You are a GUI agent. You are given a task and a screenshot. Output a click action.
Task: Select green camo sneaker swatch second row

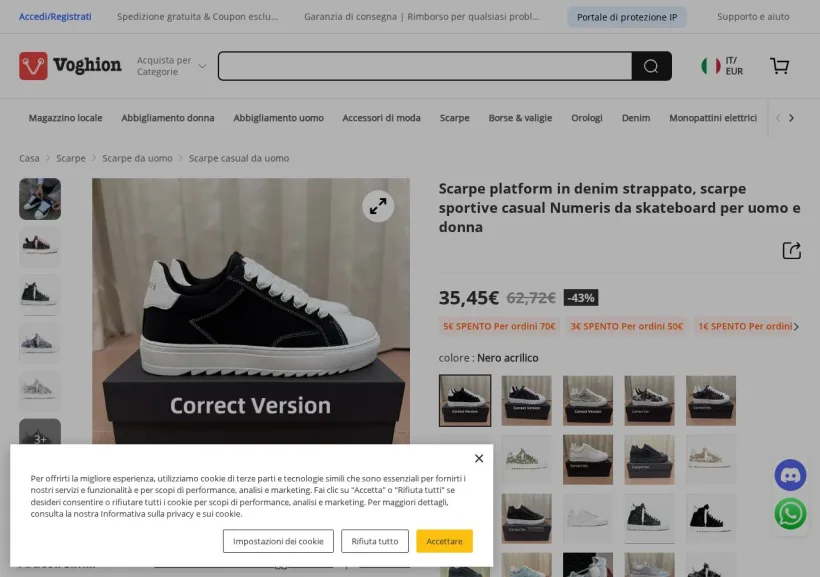click(x=526, y=459)
